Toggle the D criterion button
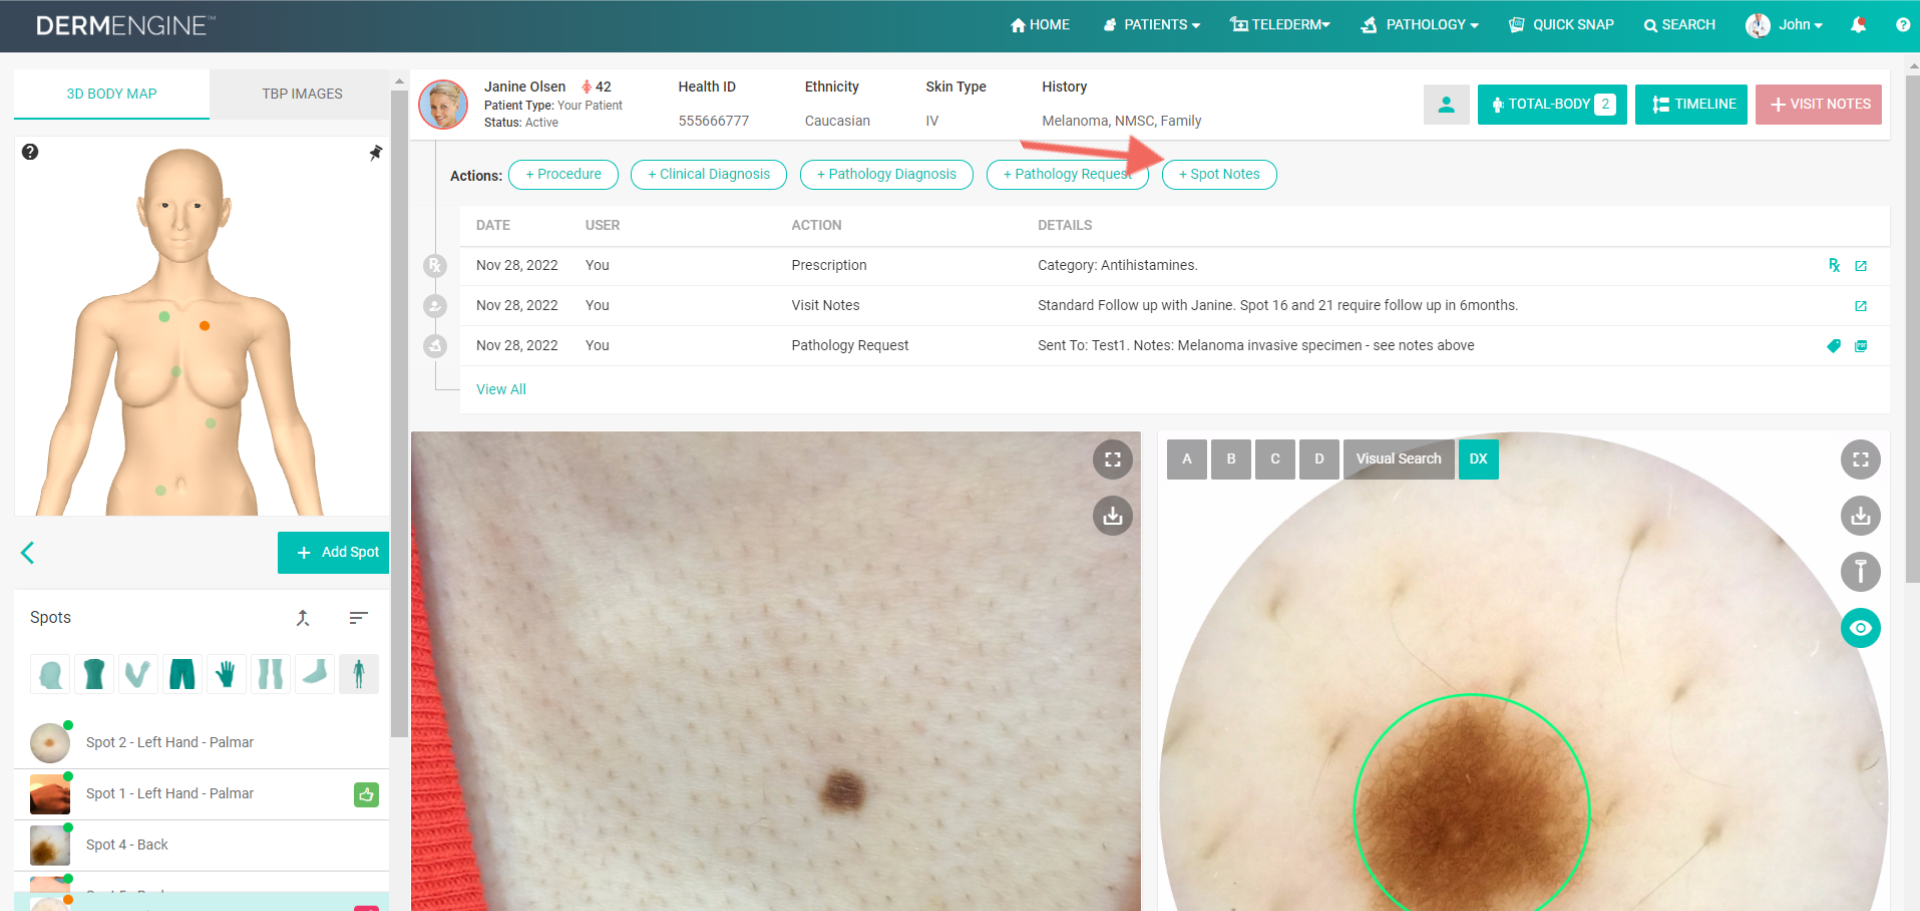The height and width of the screenshot is (911, 1920). (1319, 459)
